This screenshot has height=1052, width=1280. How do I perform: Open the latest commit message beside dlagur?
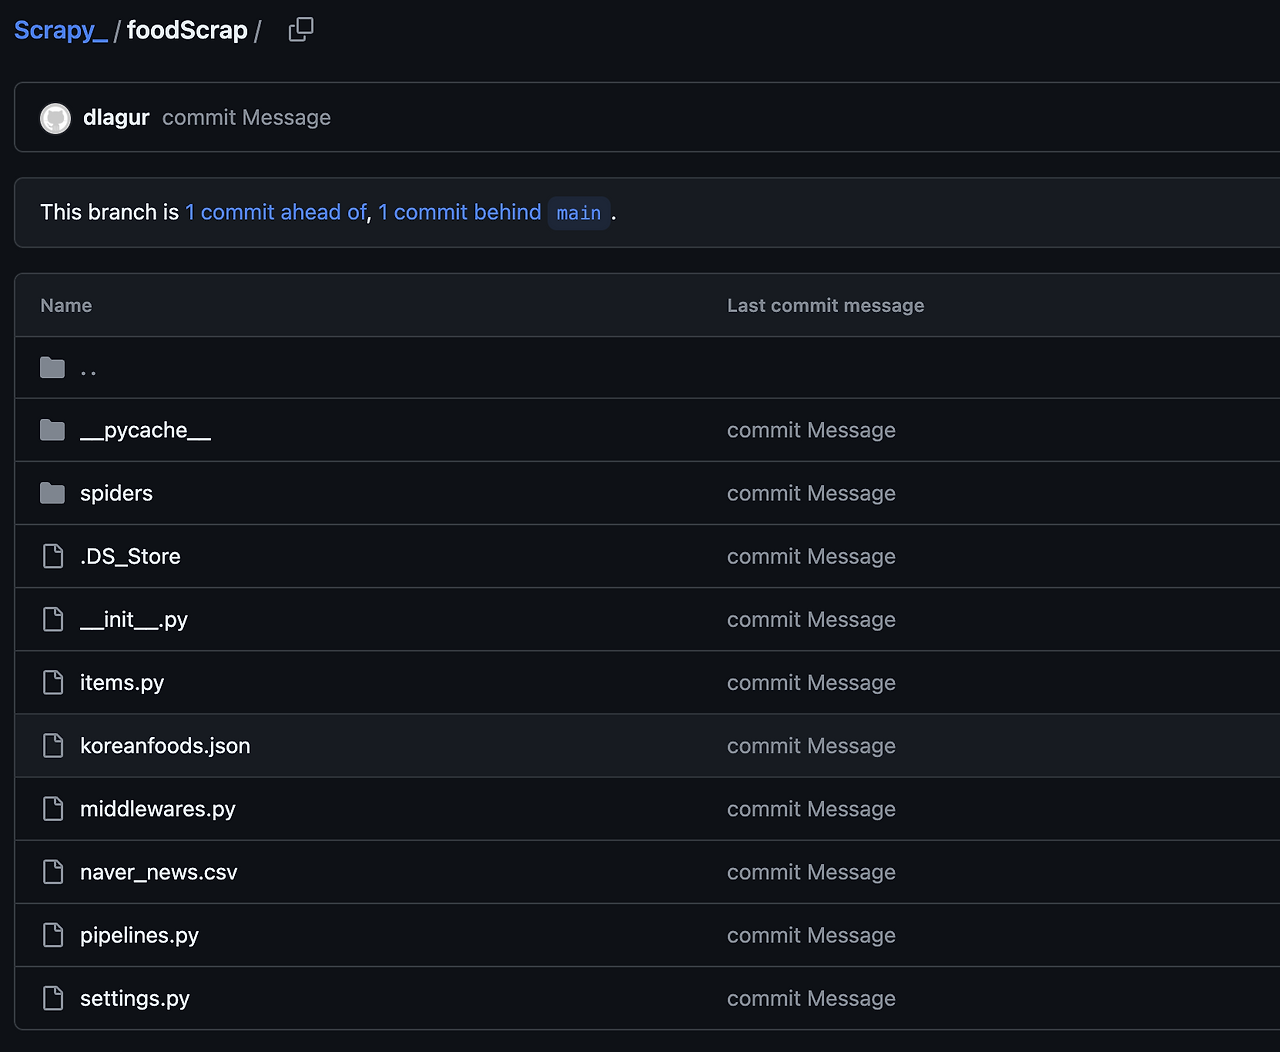(x=246, y=118)
